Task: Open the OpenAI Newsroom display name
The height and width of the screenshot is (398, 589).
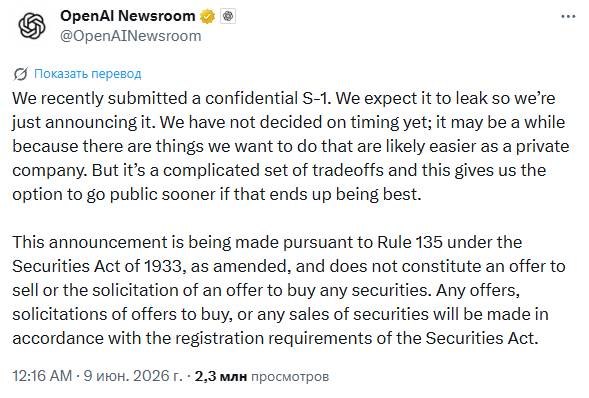Action: coord(128,16)
